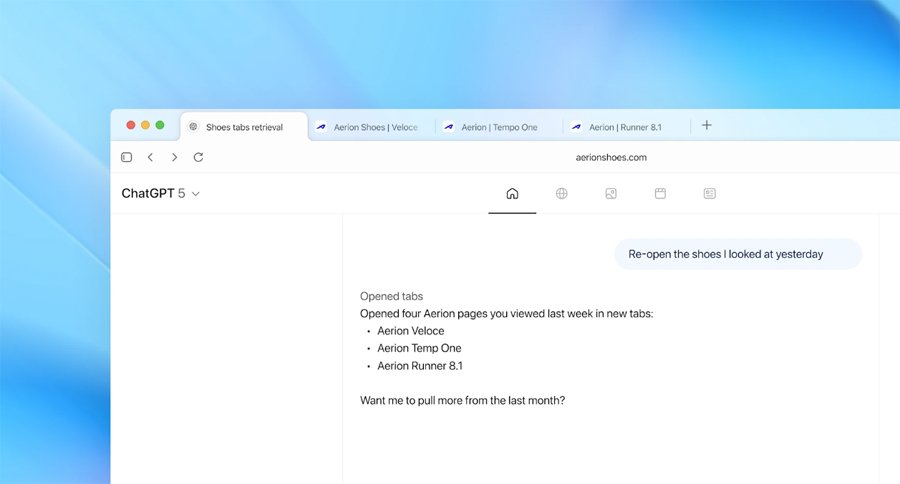The height and width of the screenshot is (484, 900).
Task: Click the Aerion logo on Tempo One tab
Action: pos(449,127)
